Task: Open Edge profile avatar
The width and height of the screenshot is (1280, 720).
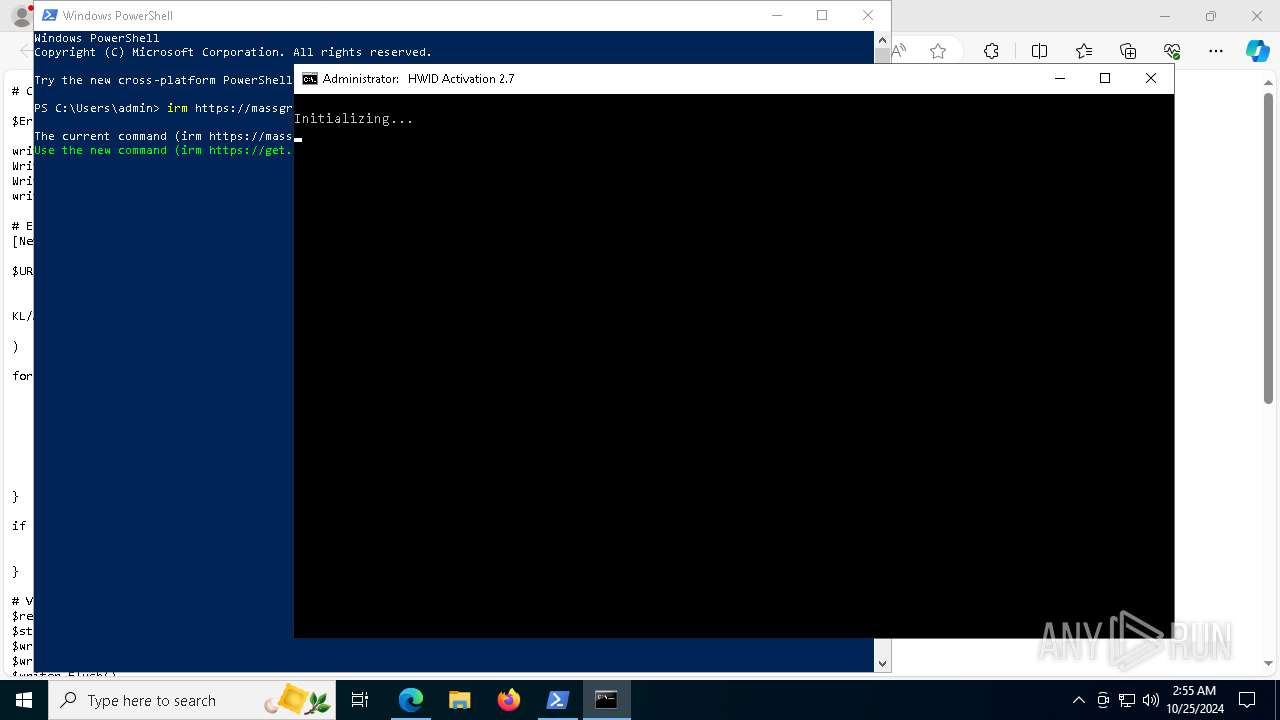Action: 20,16
